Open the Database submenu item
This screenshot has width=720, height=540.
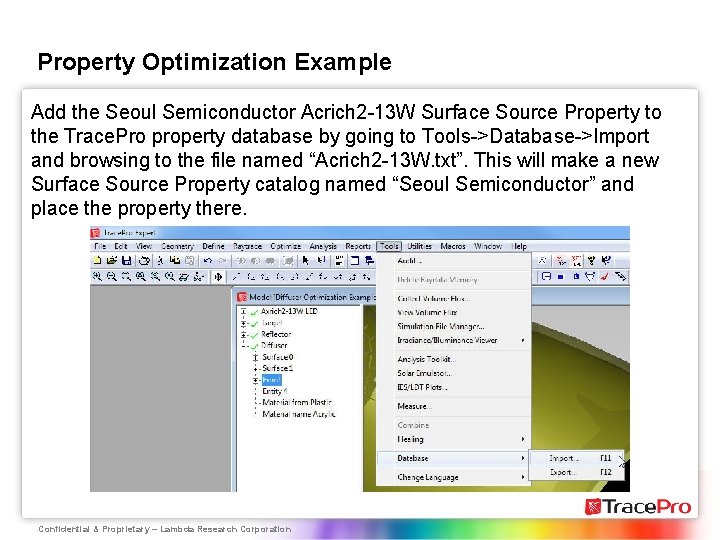453,458
